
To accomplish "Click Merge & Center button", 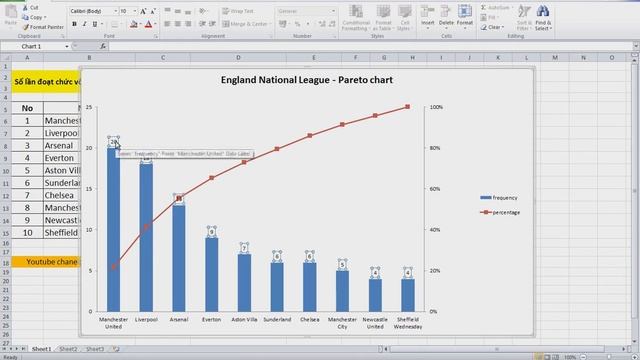I will coord(247,24).
